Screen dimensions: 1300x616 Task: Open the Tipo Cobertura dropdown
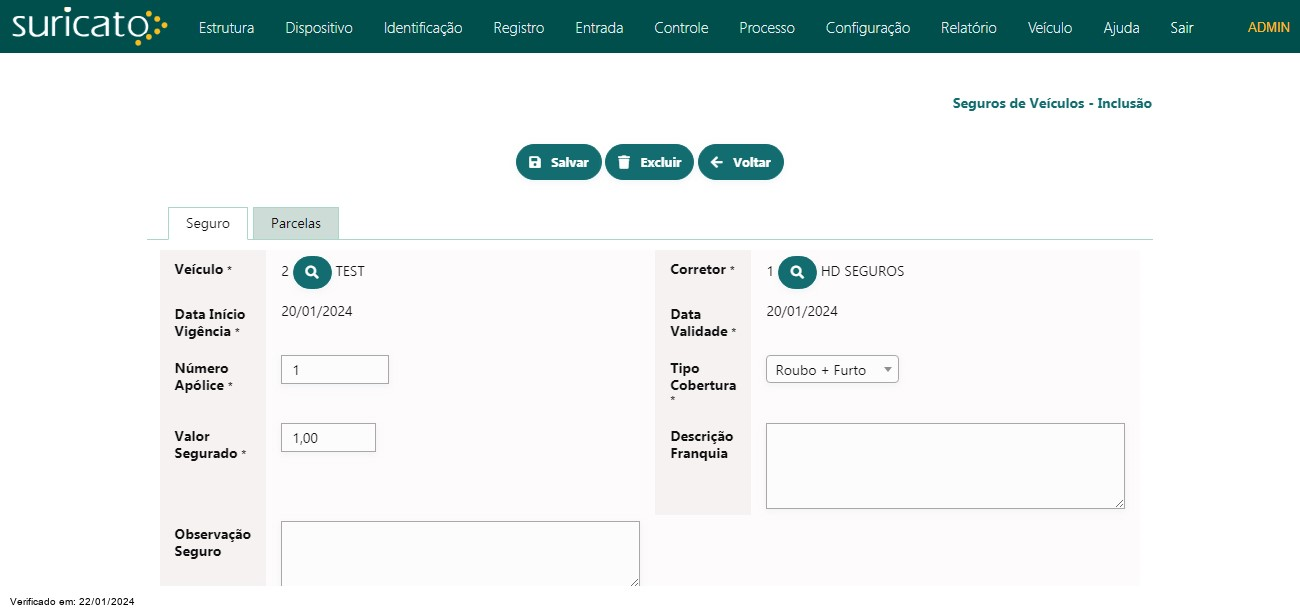pos(832,370)
